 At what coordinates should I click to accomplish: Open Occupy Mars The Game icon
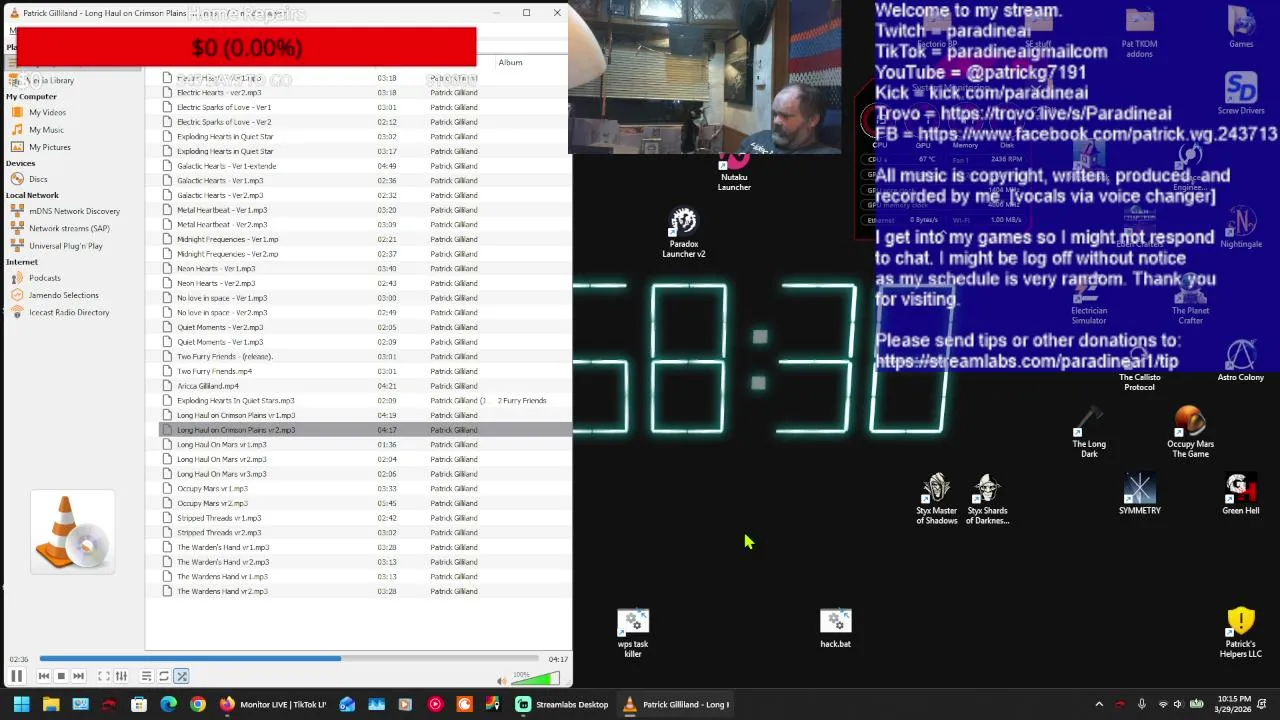[1190, 432]
